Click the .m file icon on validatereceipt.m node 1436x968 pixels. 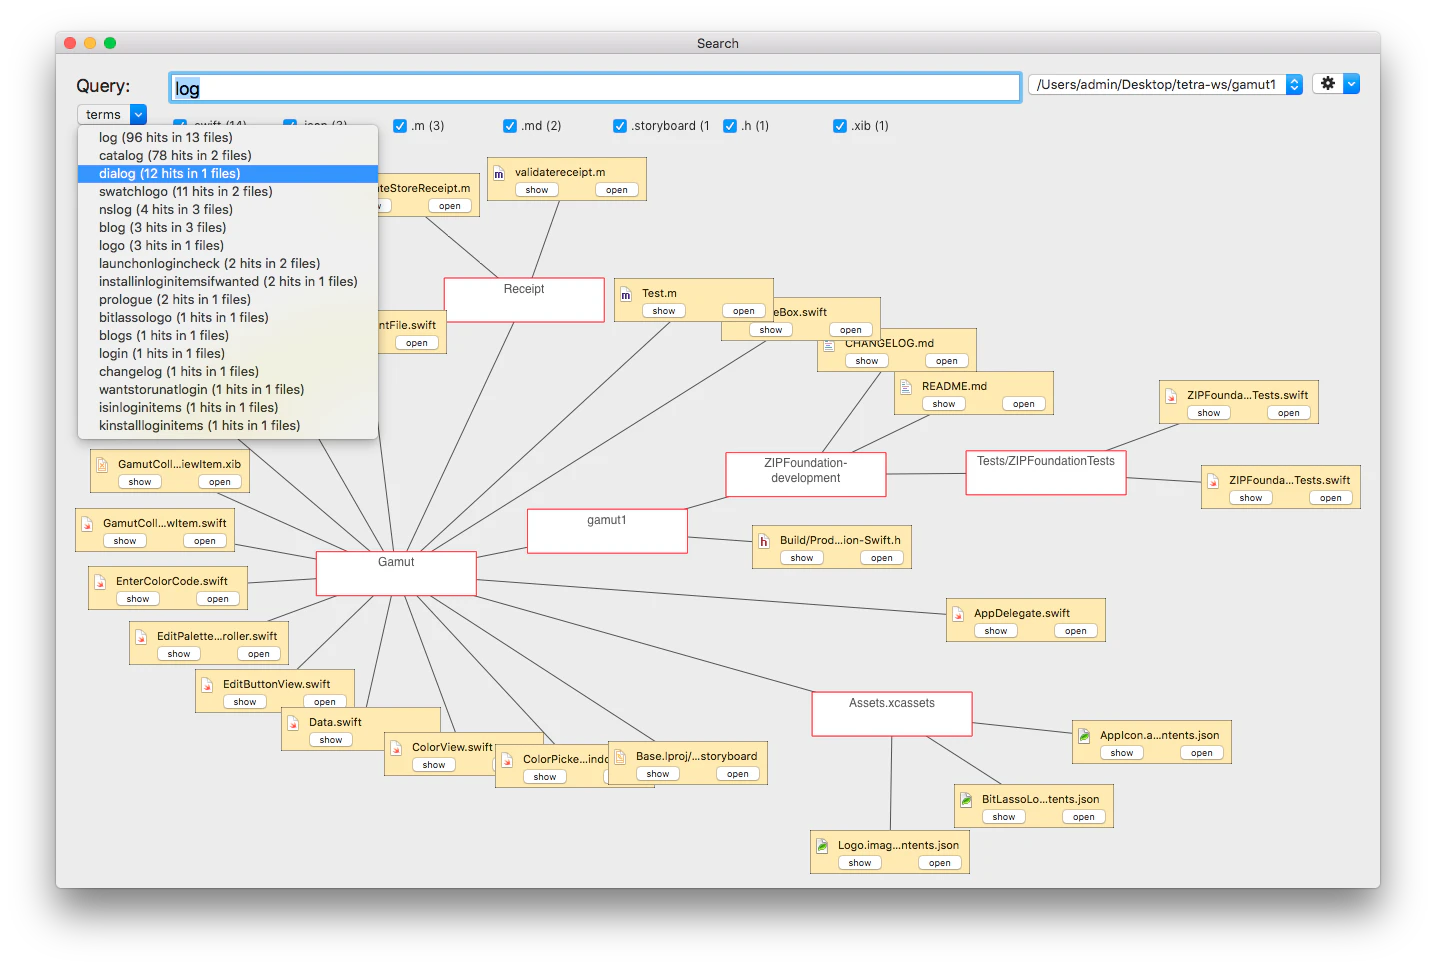point(500,172)
